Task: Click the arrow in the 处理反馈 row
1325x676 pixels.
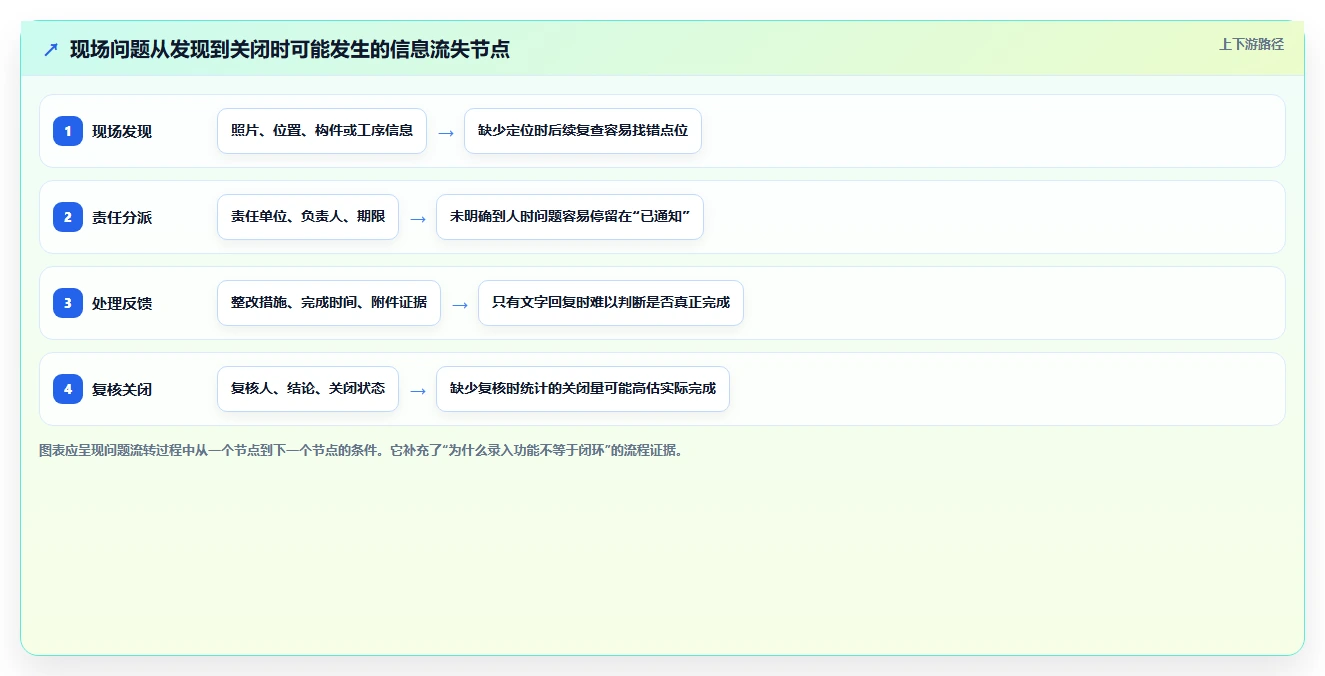Action: pyautogui.click(x=460, y=304)
